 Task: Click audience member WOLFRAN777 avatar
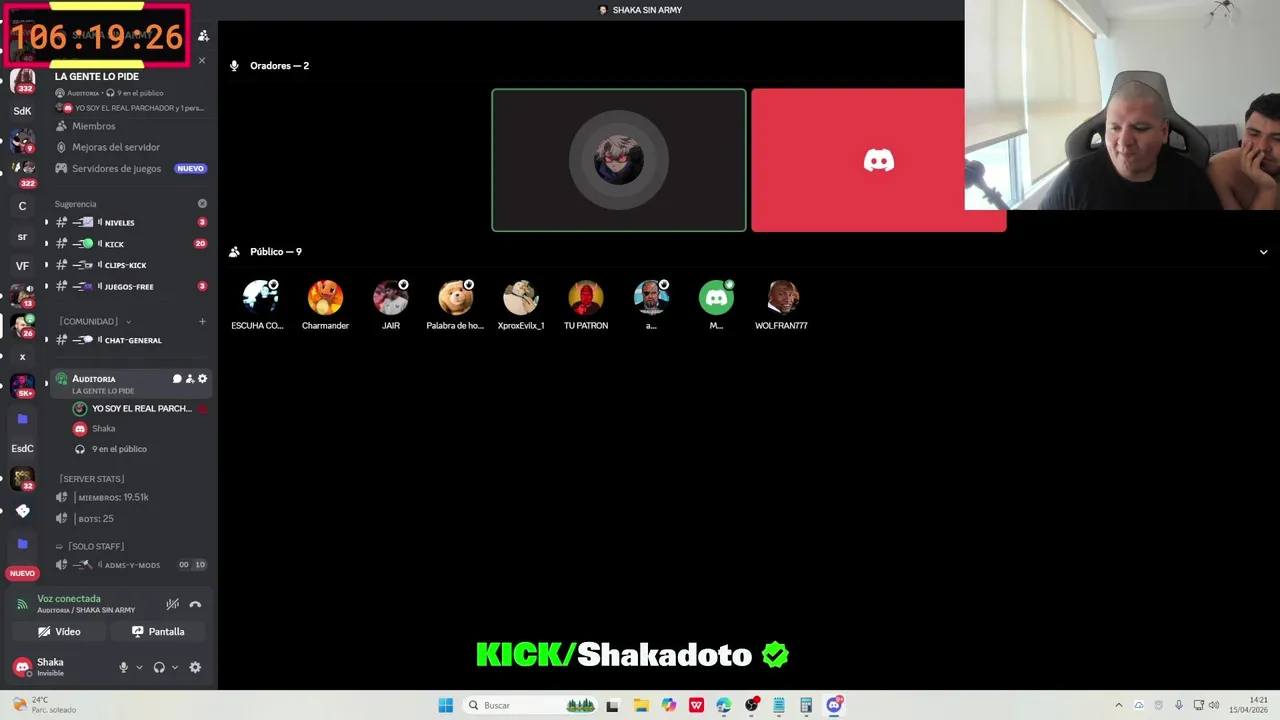click(x=781, y=298)
